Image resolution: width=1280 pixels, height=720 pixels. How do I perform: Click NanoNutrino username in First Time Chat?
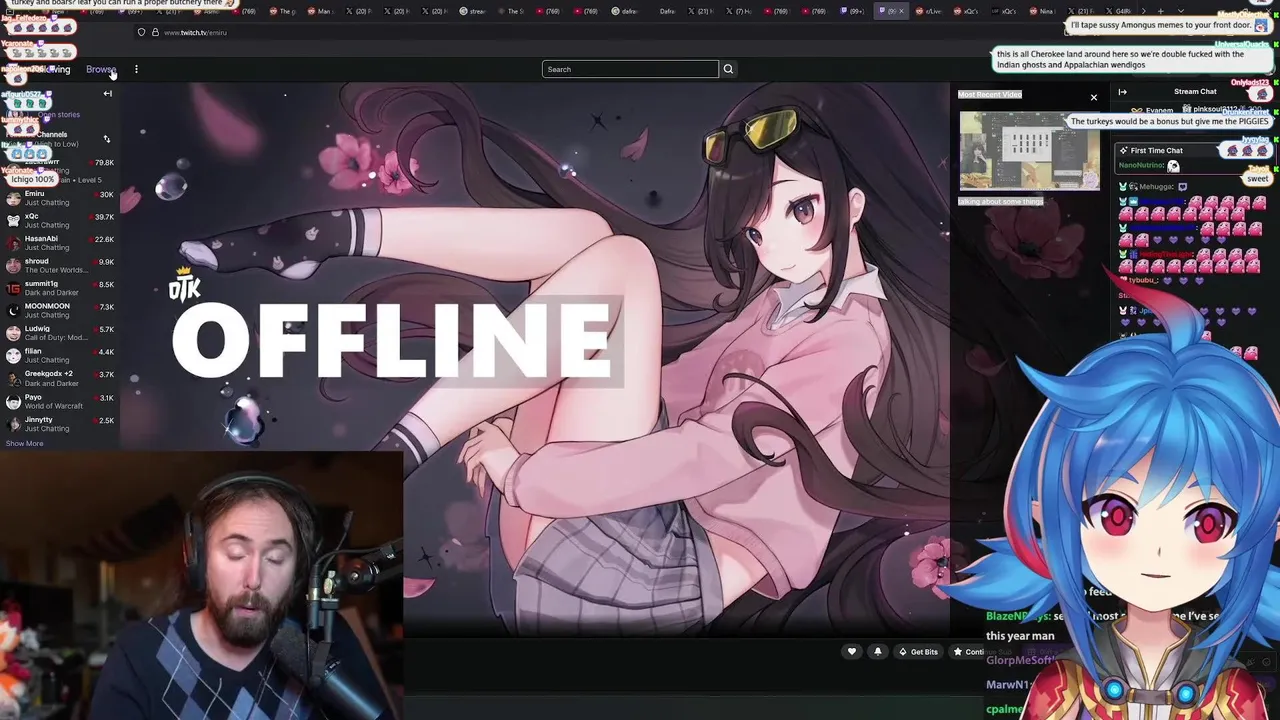1141,165
